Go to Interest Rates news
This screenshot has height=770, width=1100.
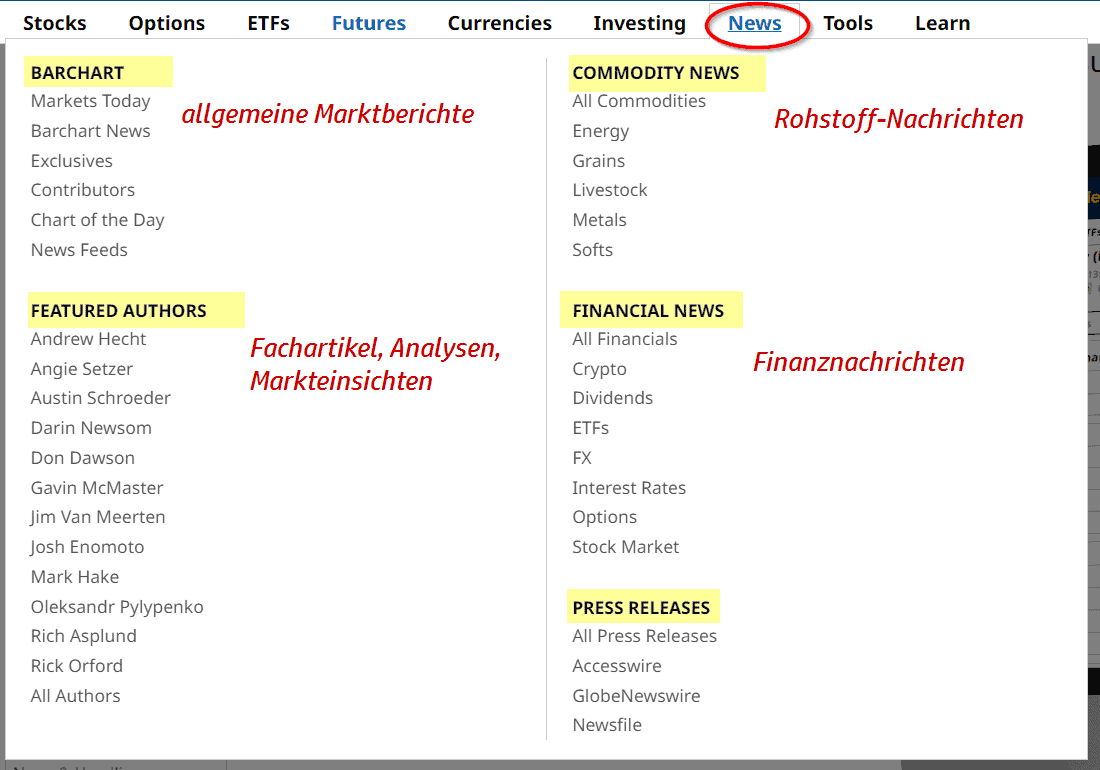click(x=629, y=488)
